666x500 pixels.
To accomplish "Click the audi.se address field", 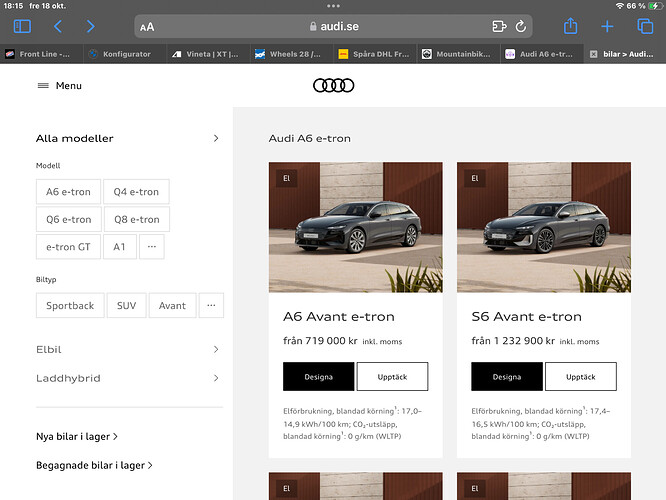I will point(333,26).
